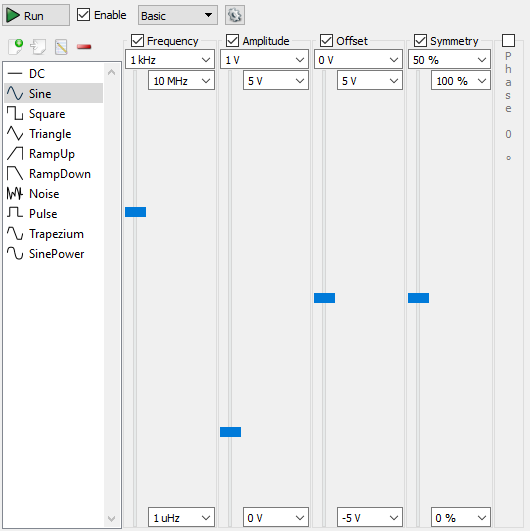Select the DC waveform icon
Screen dimensions: 530x531
(15, 73)
